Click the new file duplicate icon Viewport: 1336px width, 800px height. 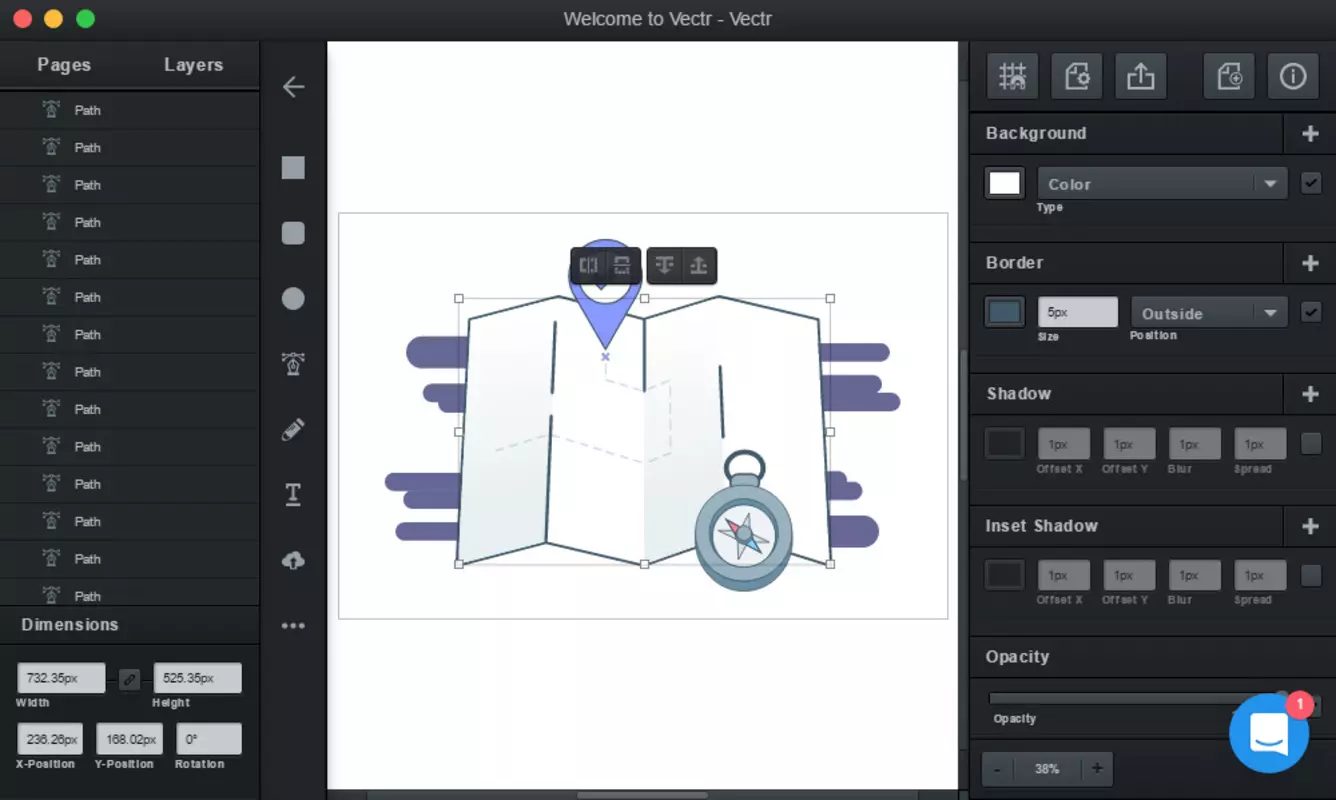(1229, 76)
